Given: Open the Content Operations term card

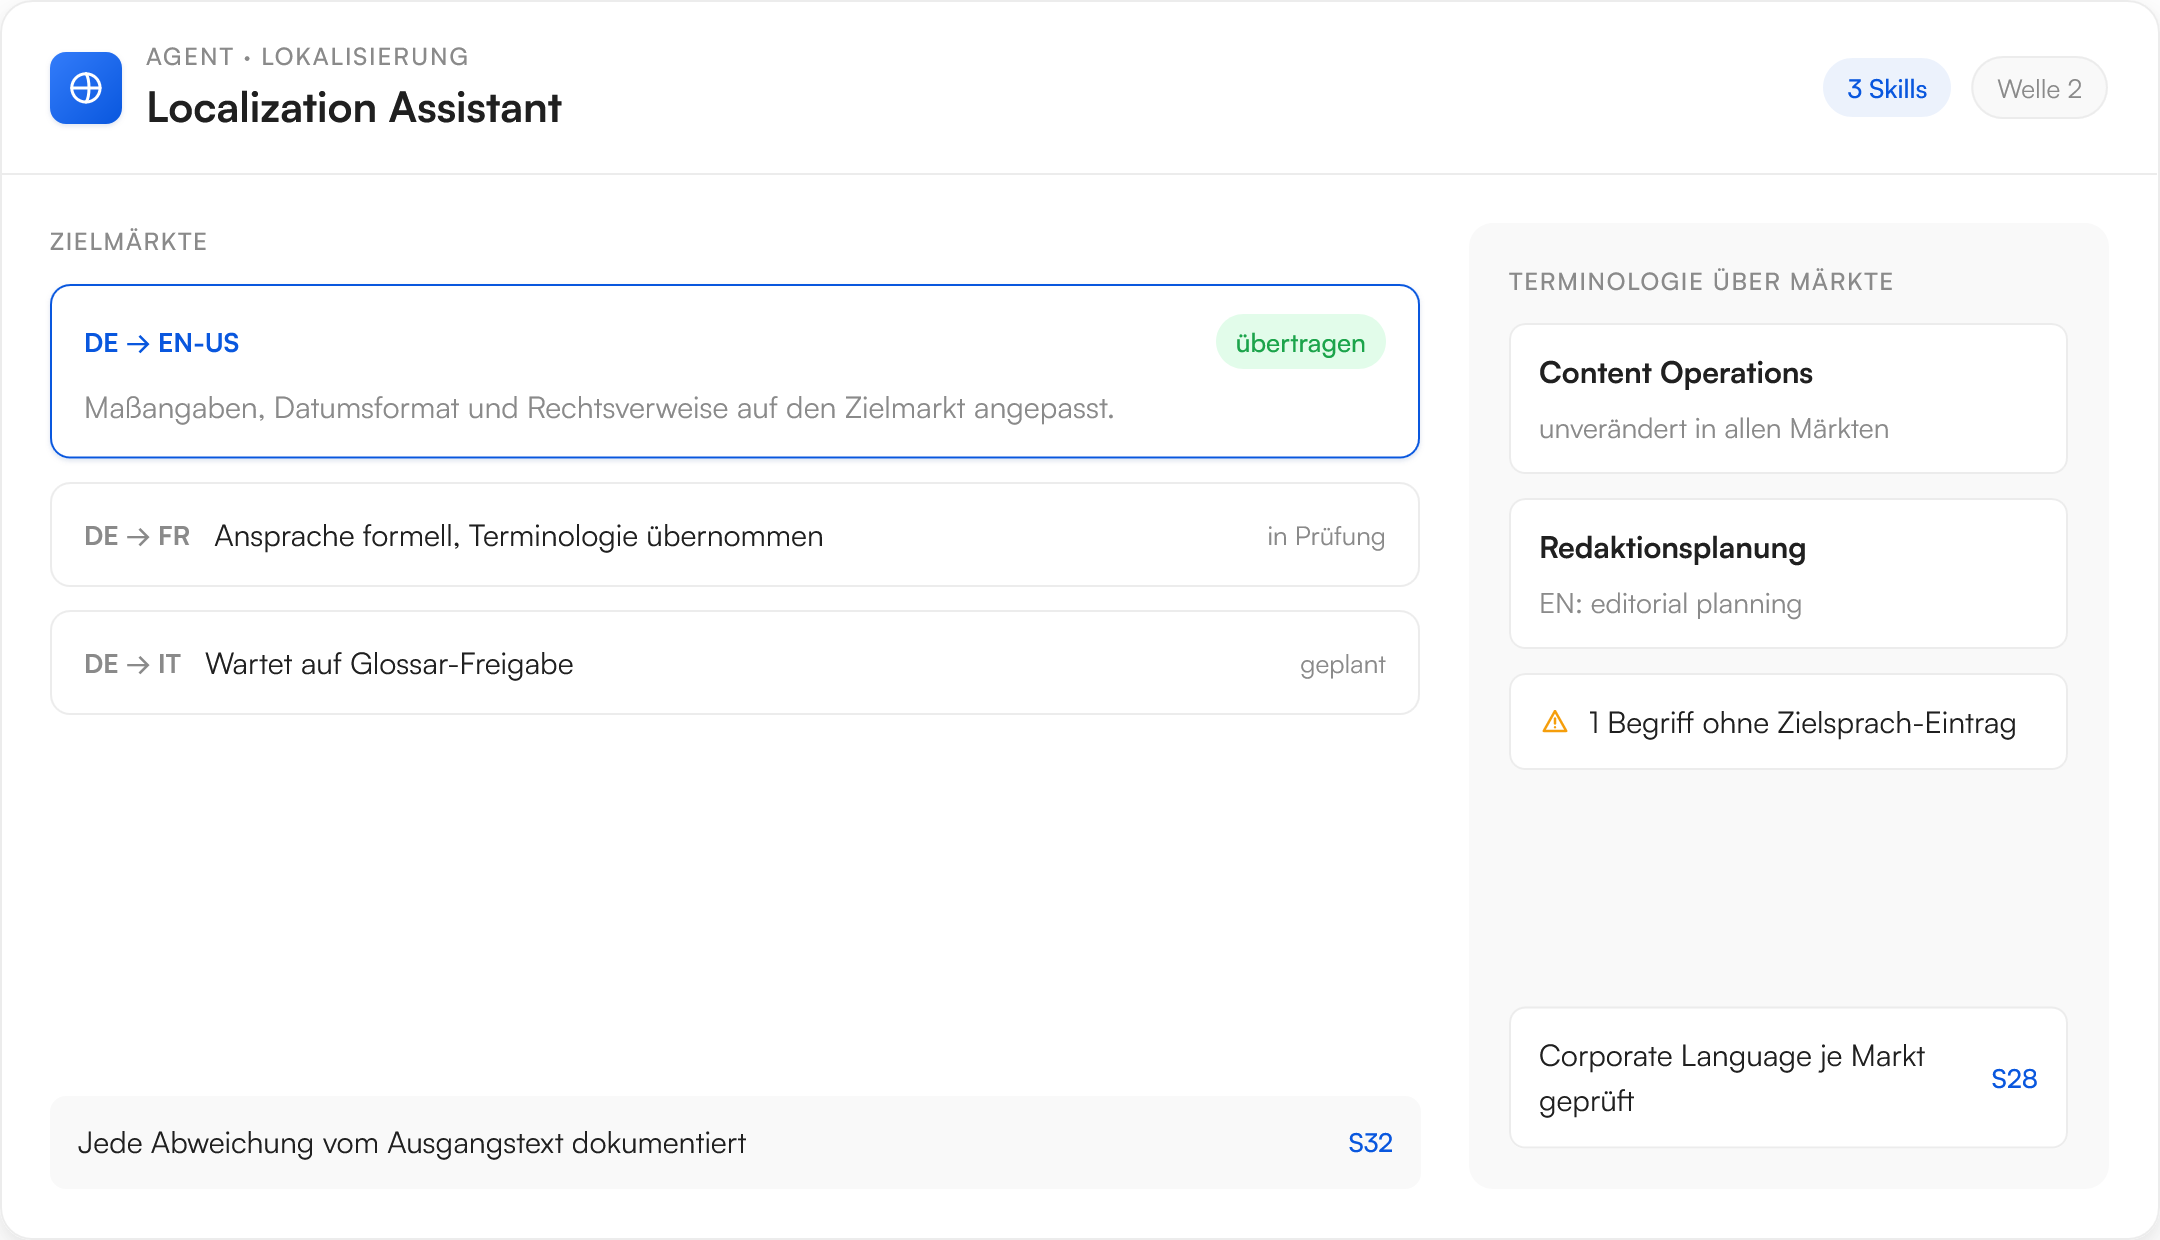Looking at the screenshot, I should tap(1788, 398).
